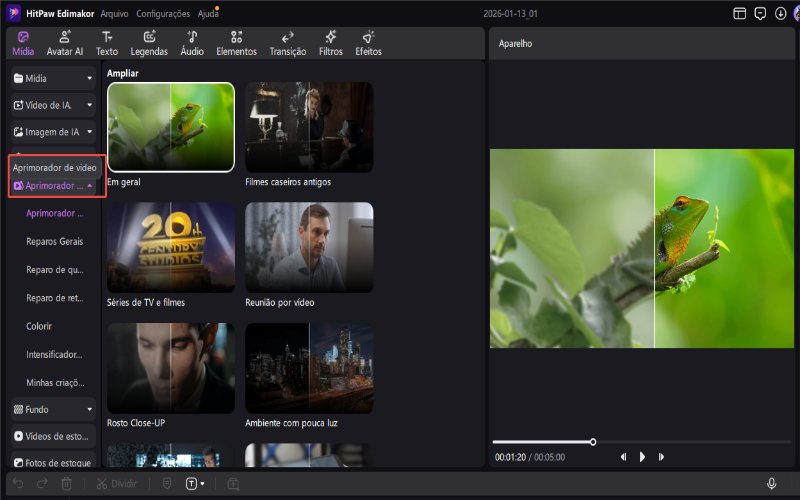
Task: Select Reparos Gerais in the sidebar
Action: click(54, 241)
